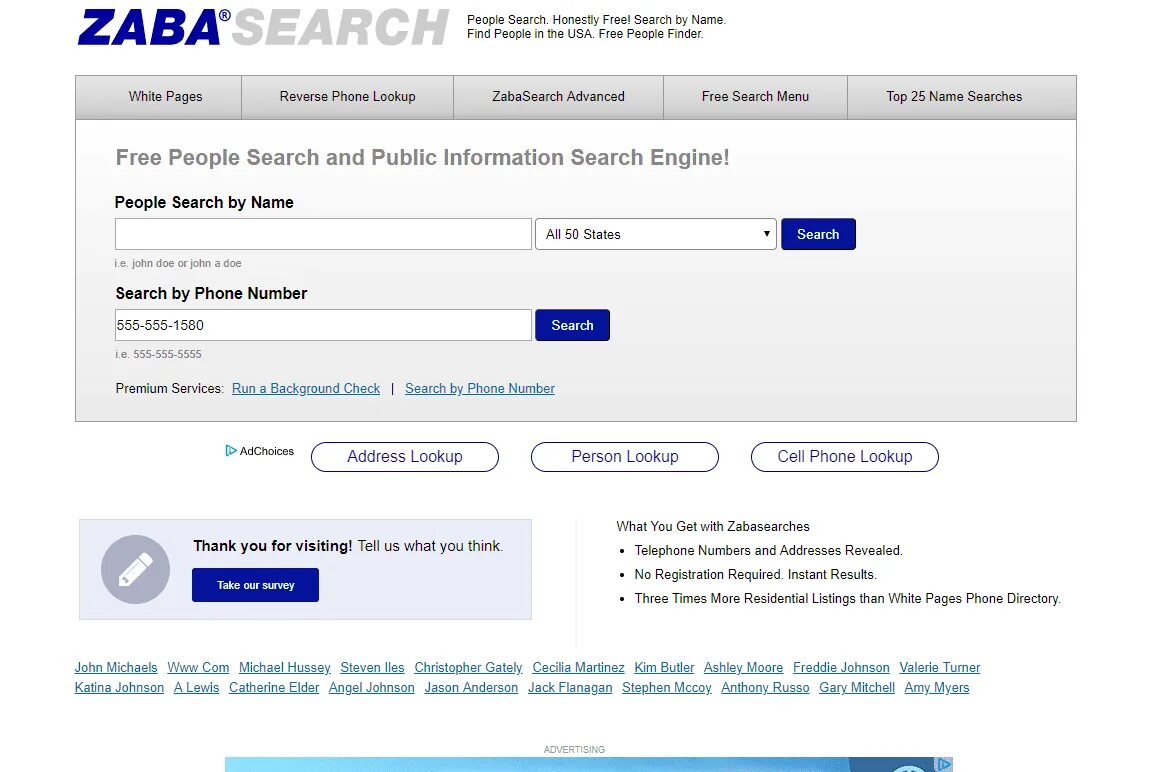Focus the People Search by Name field
The image size is (1157, 772).
pos(323,234)
